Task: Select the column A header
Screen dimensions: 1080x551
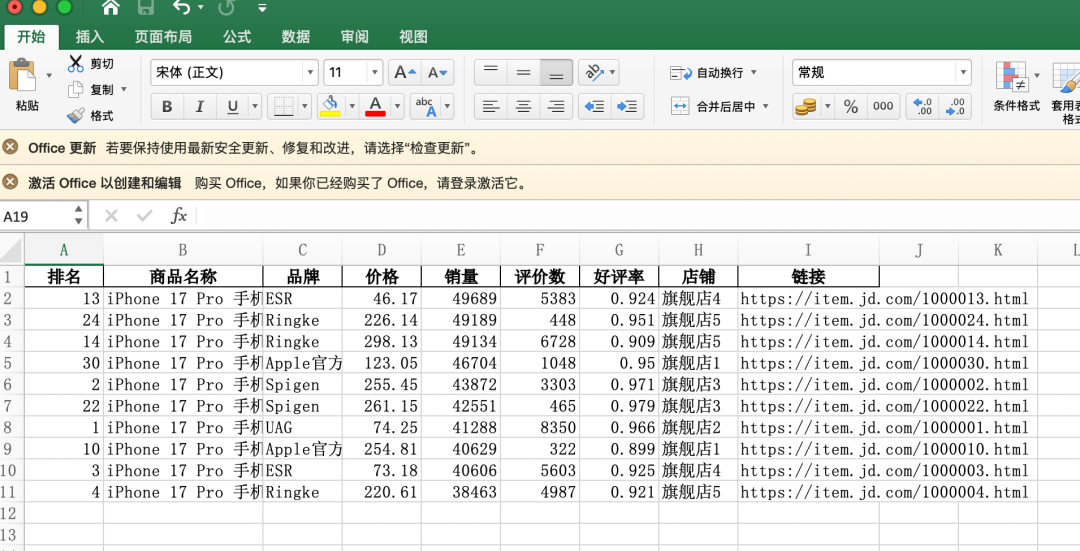Action: [x=64, y=250]
